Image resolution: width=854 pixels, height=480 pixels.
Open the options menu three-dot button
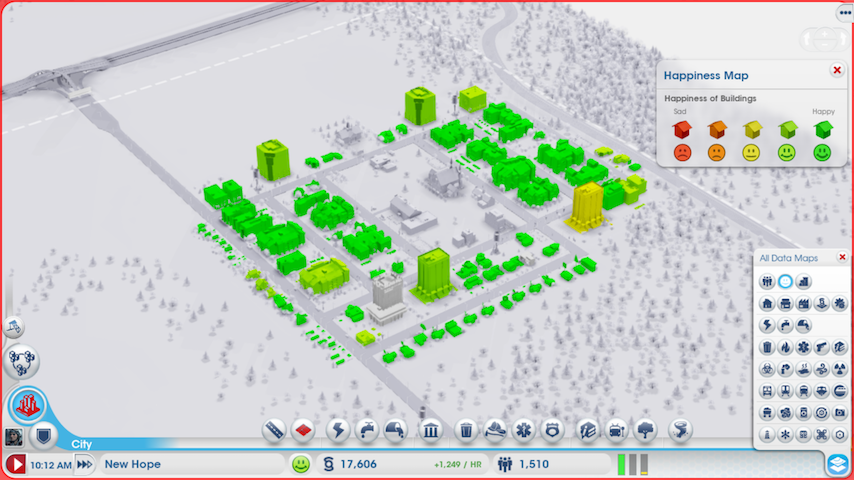(845, 13)
